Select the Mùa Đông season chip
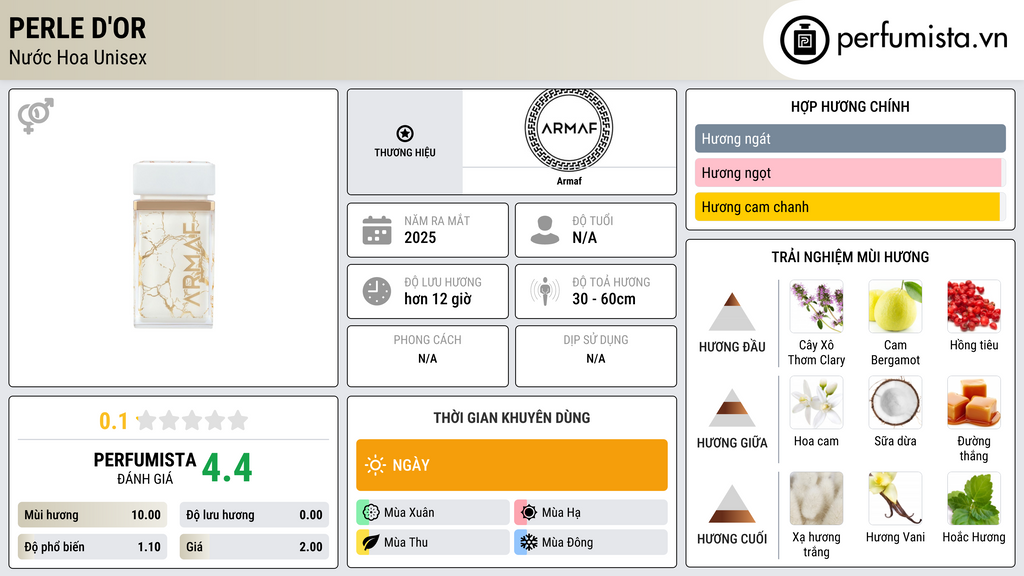Screen dimensions: 1024x576 tap(590, 543)
